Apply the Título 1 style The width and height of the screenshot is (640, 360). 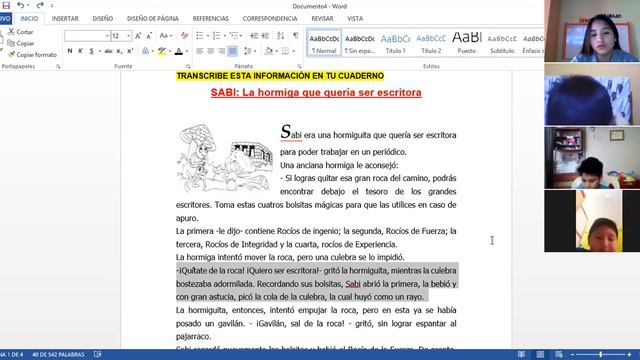(x=396, y=43)
